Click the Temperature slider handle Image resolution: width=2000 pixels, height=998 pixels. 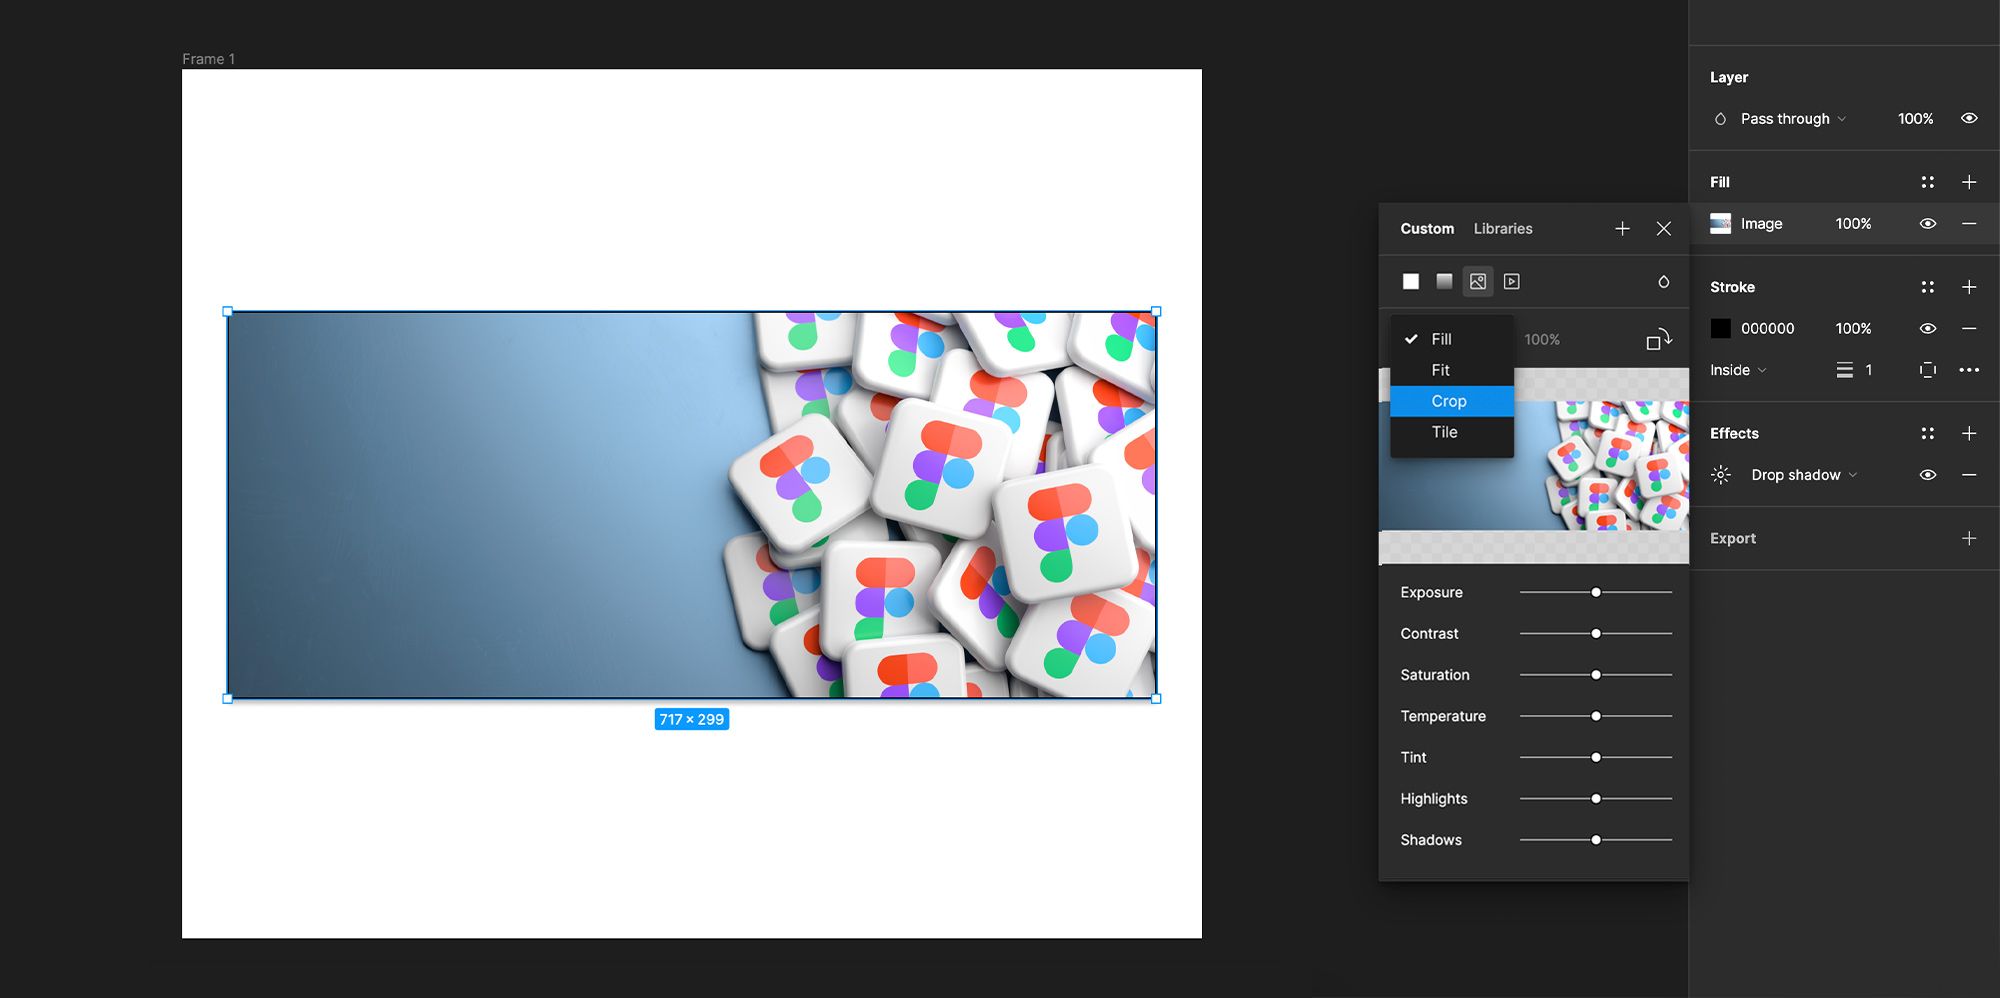click(1596, 716)
